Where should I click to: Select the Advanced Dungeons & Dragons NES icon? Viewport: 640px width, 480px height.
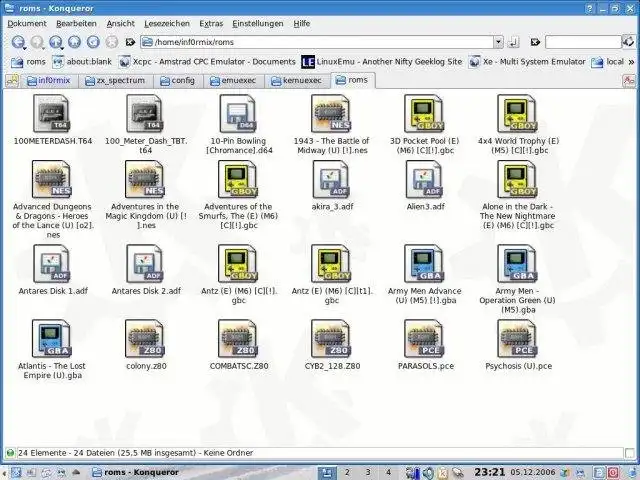51,179
